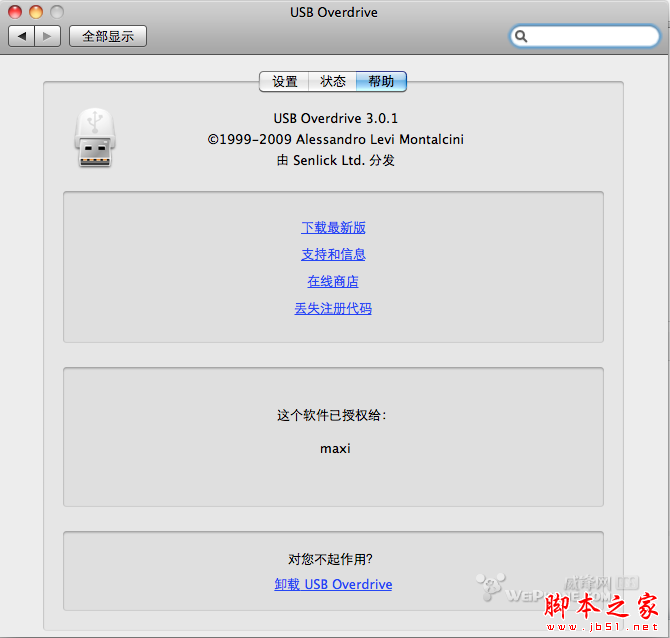Open the 下载最新版 link
Image resolution: width=670 pixels, height=638 pixels.
click(x=333, y=227)
